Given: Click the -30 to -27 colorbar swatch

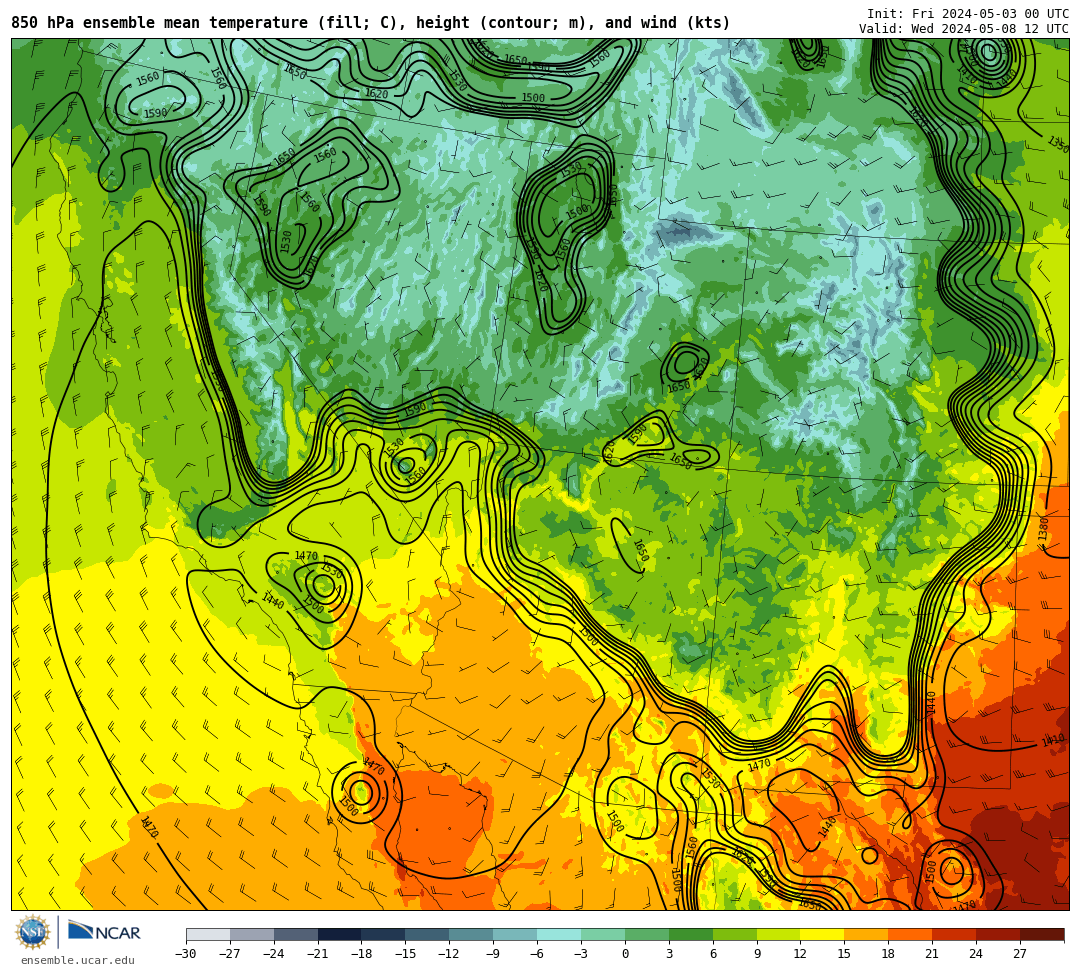Looking at the screenshot, I should click(208, 934).
